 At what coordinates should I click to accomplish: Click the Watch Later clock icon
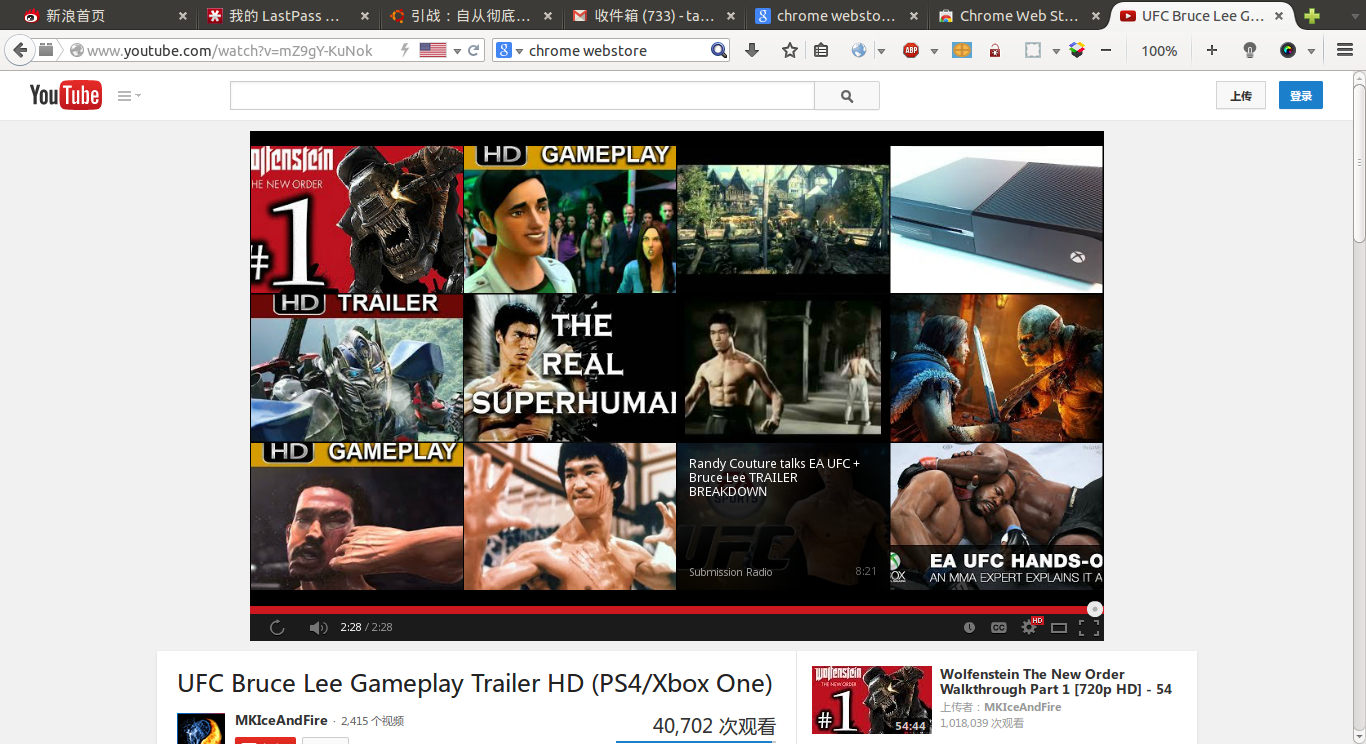pyautogui.click(x=969, y=628)
